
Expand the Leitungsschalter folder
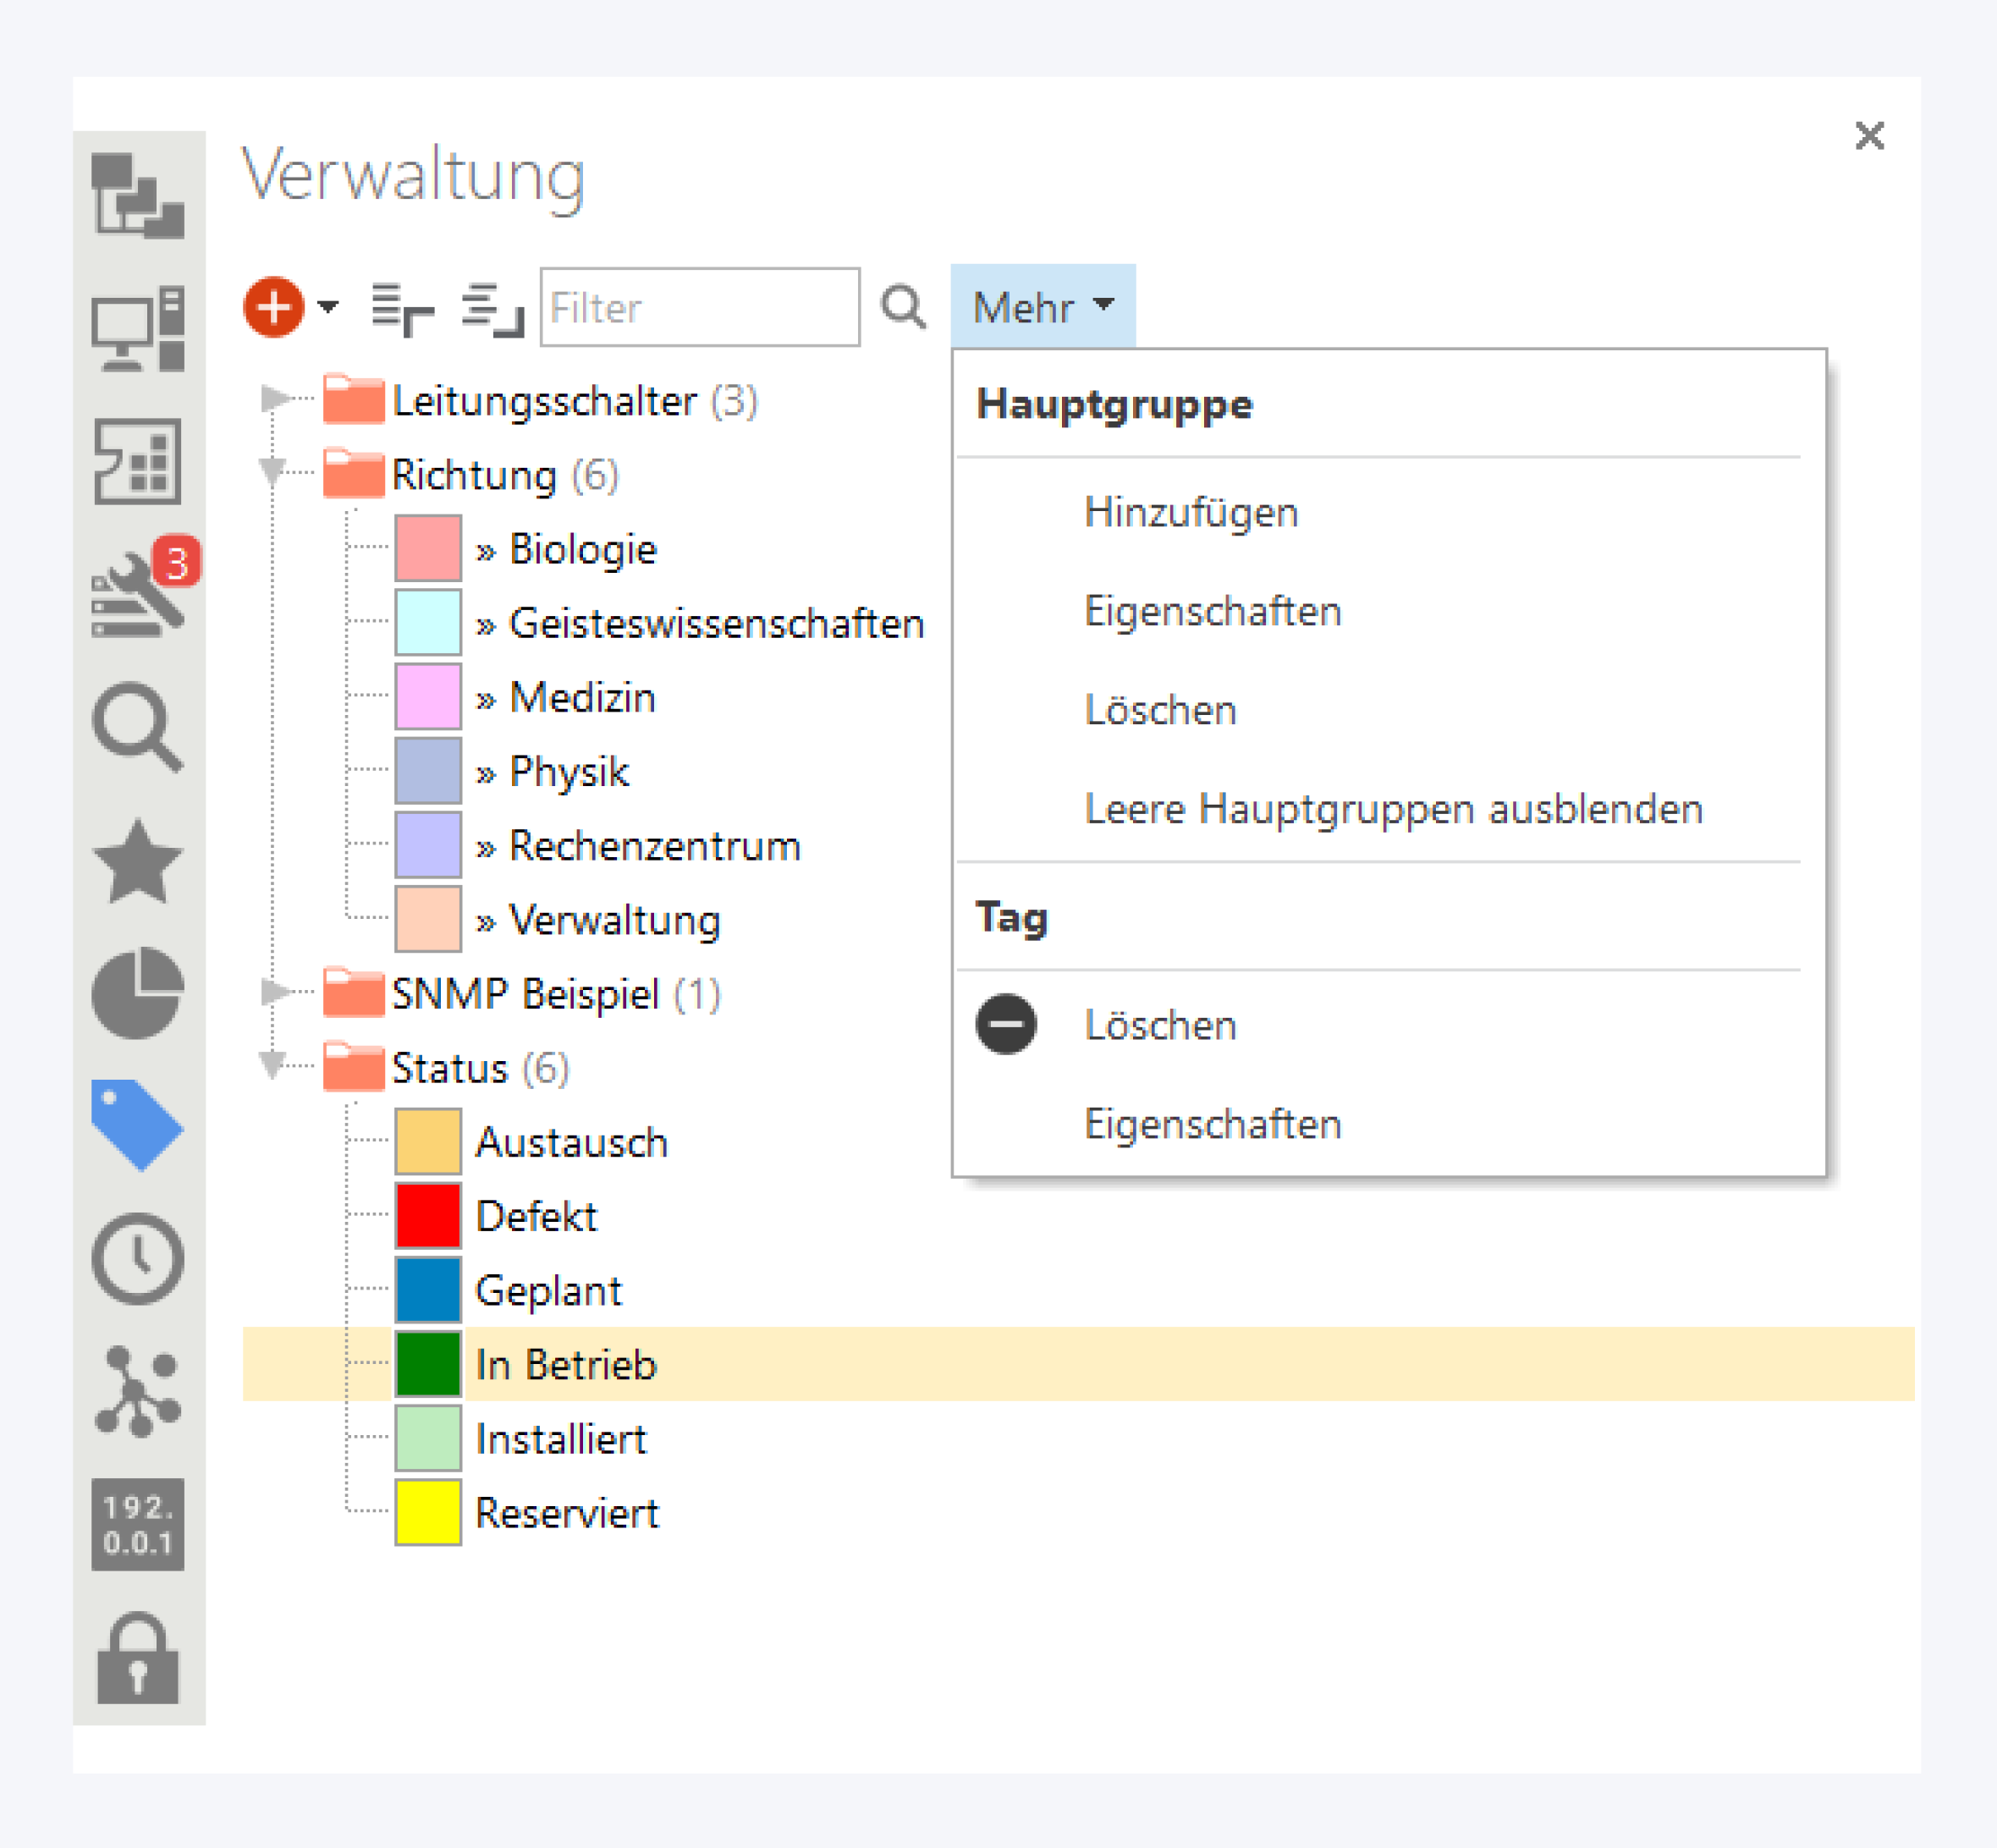pos(273,399)
